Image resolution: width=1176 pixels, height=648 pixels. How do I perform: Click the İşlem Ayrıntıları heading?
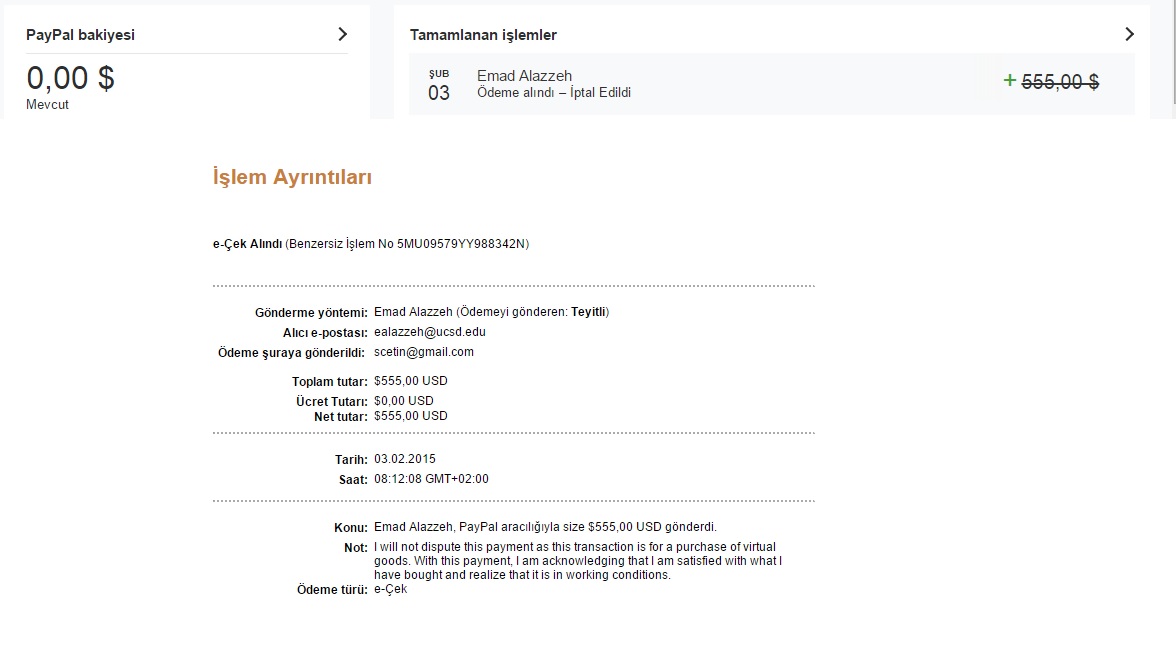[x=292, y=177]
